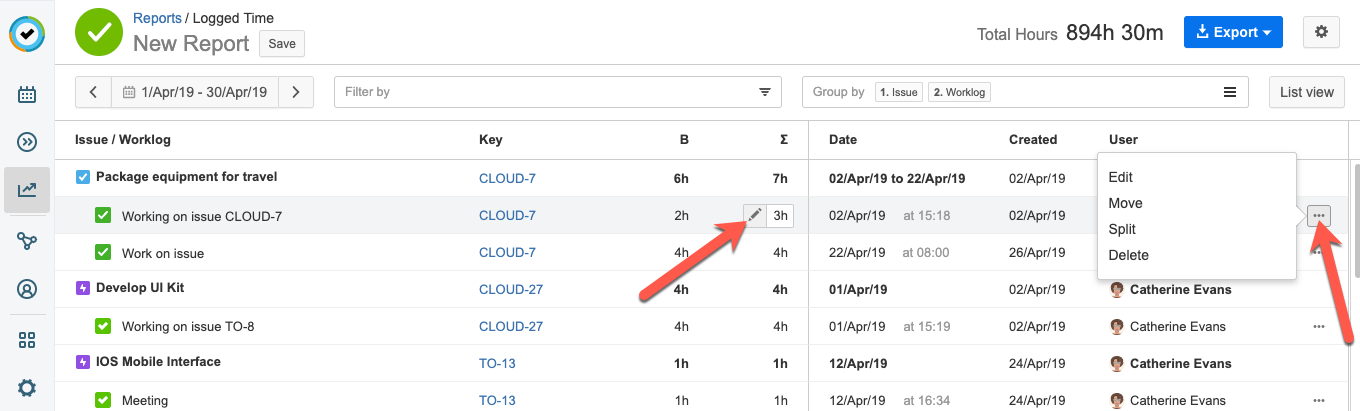Toggle checkbox next to Meeting worklog
The image size is (1360, 411).
click(102, 400)
